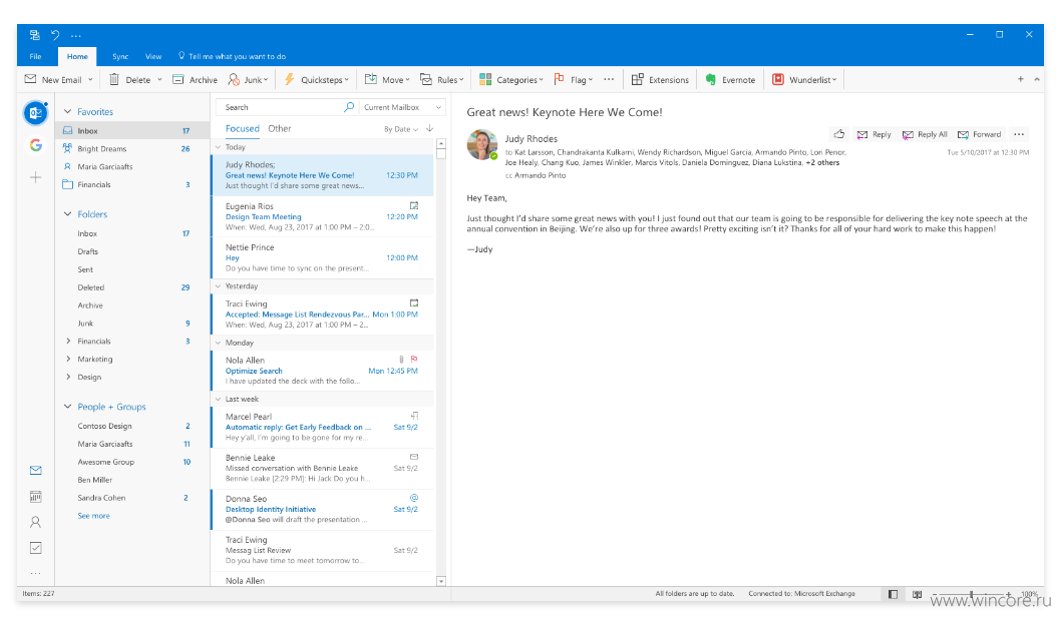
Task: Collapse the Last week message group
Action: point(218,399)
